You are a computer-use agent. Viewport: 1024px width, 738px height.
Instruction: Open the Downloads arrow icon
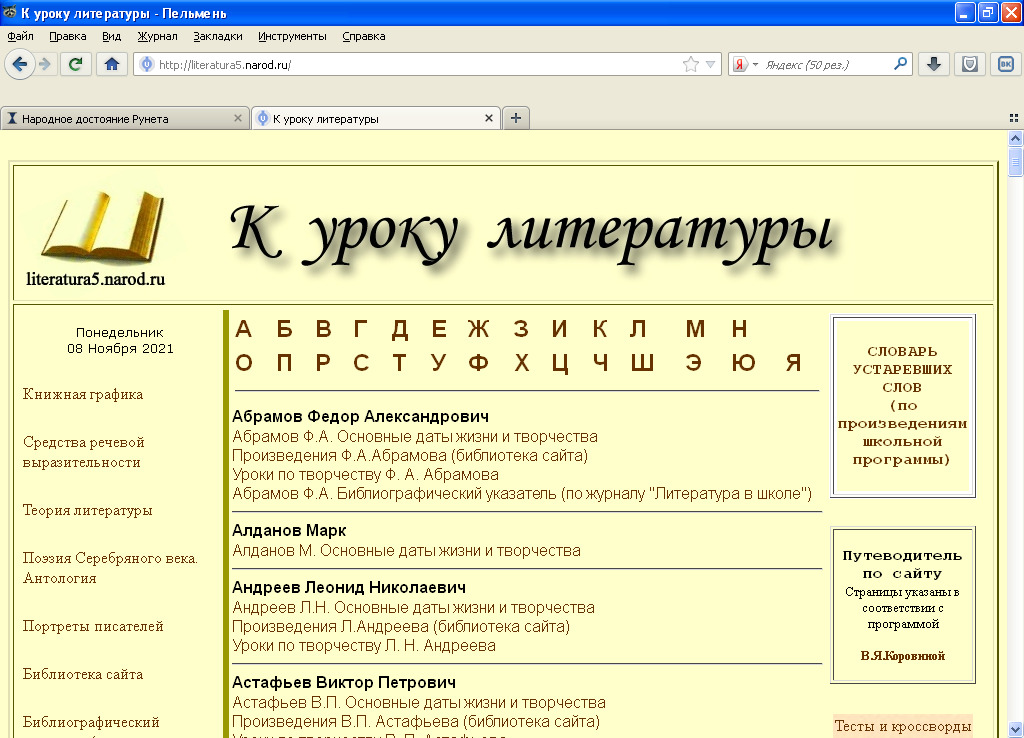(933, 64)
